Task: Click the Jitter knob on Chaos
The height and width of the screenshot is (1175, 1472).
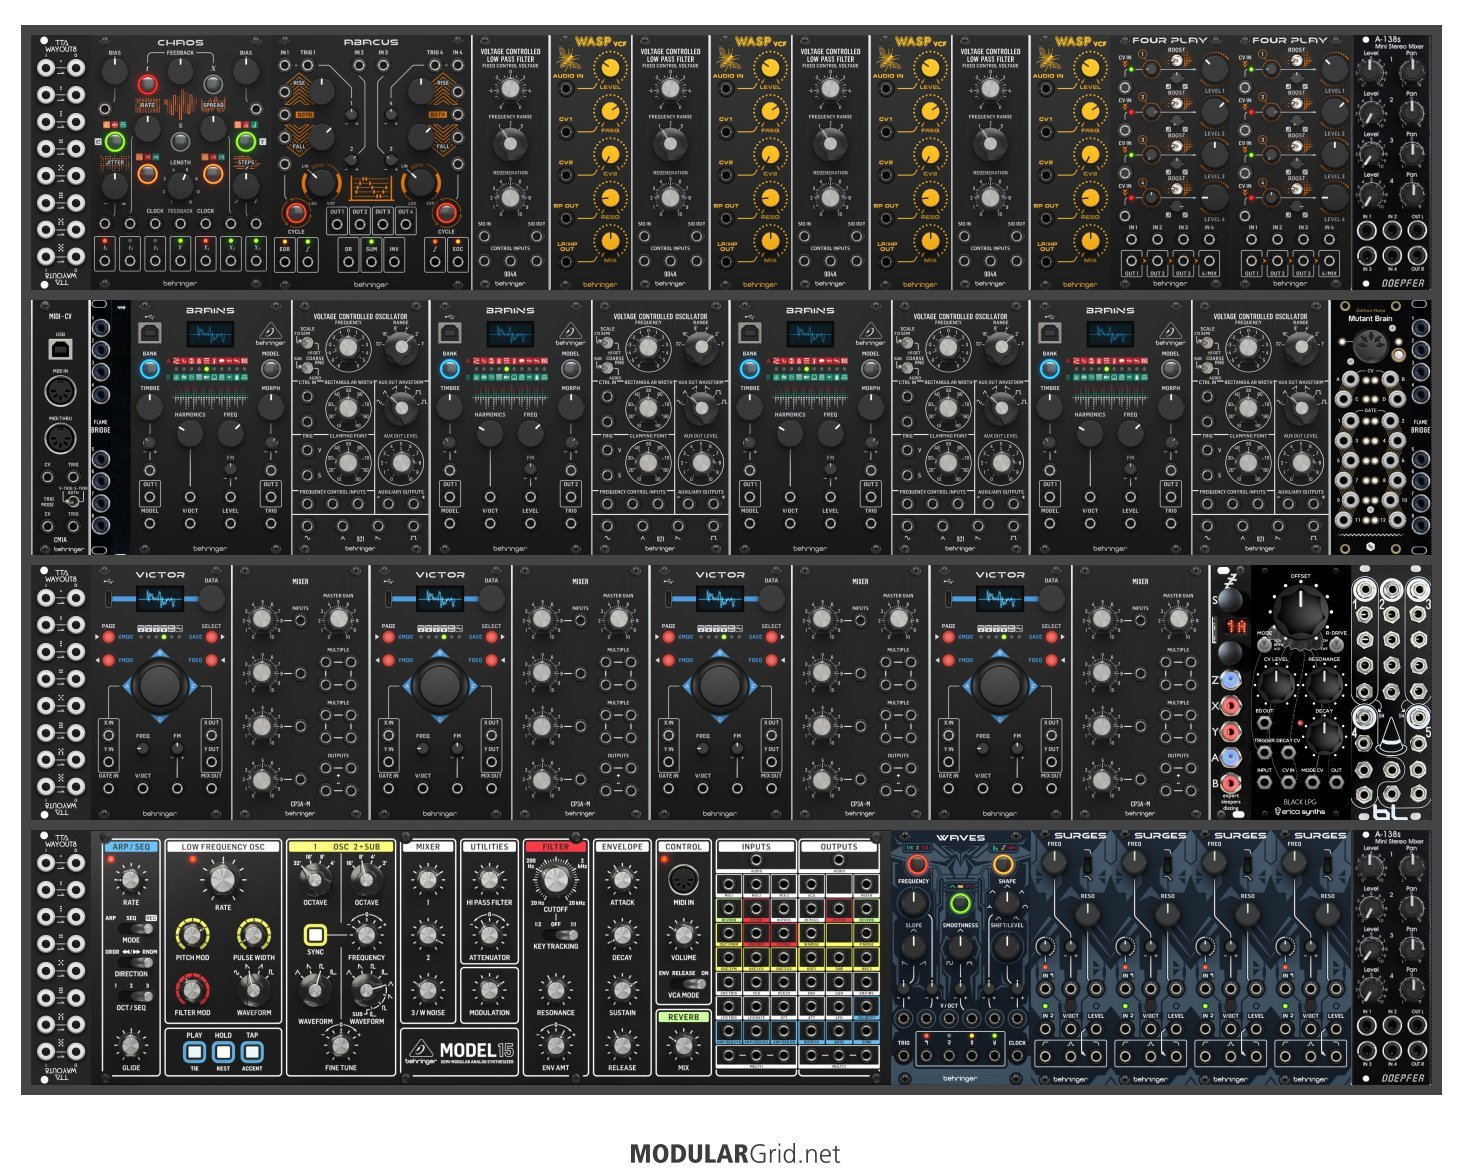Action: (115, 185)
